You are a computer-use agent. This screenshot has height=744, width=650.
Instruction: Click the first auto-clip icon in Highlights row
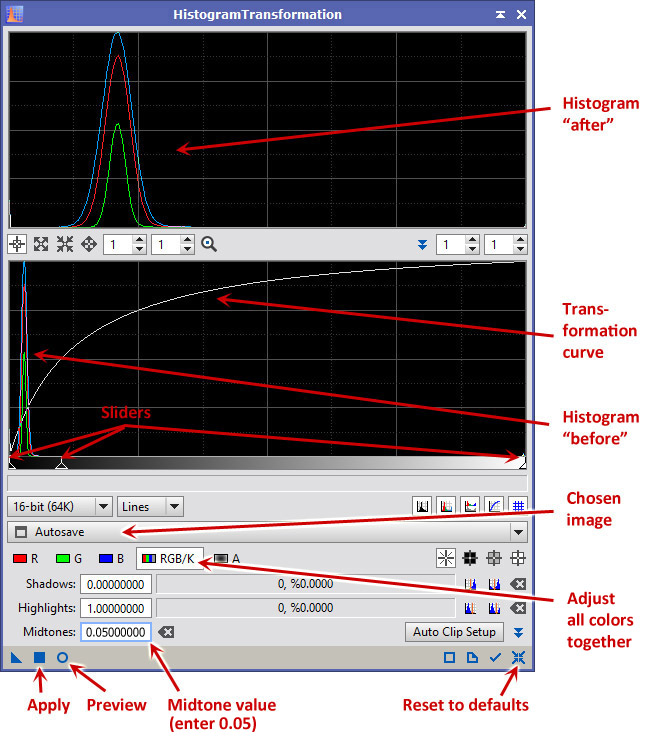coord(470,608)
